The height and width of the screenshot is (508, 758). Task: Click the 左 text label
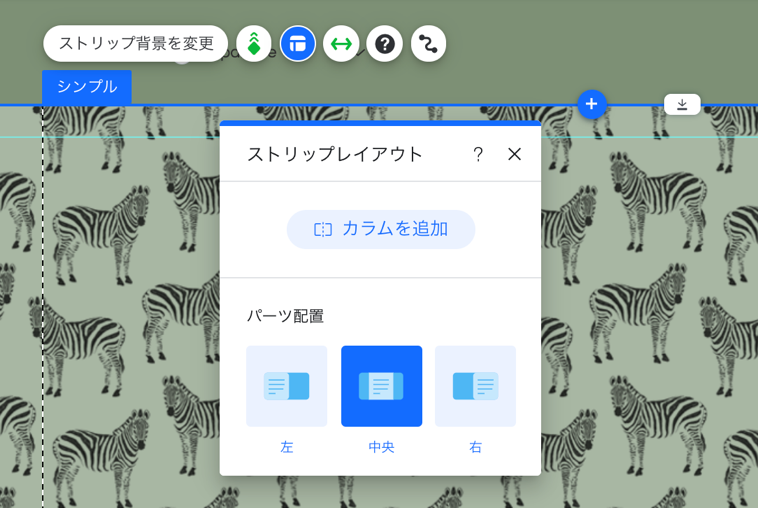(287, 447)
